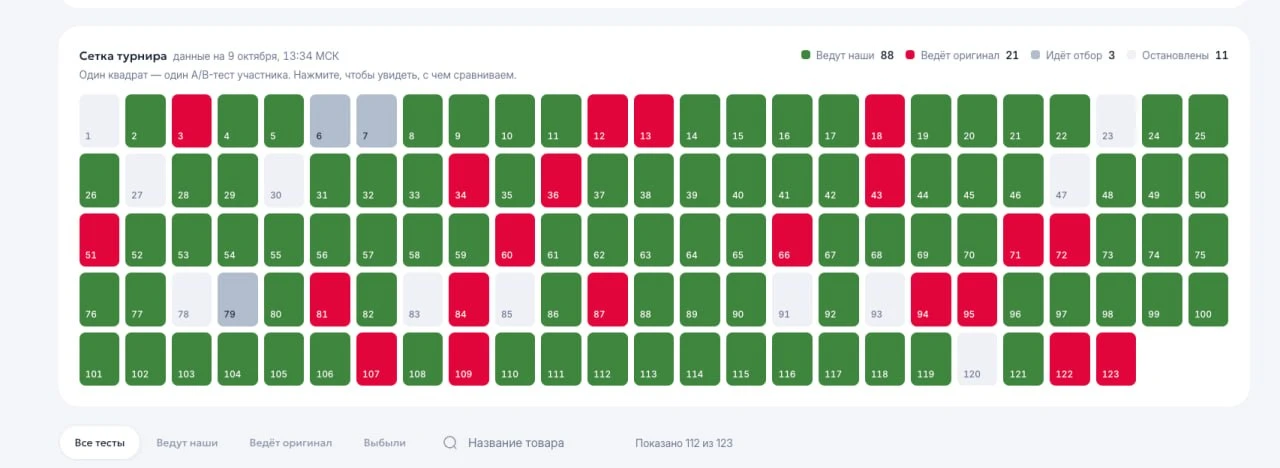Screen dimensions: 1280x468
Task: Click red square number 18
Action: point(884,121)
